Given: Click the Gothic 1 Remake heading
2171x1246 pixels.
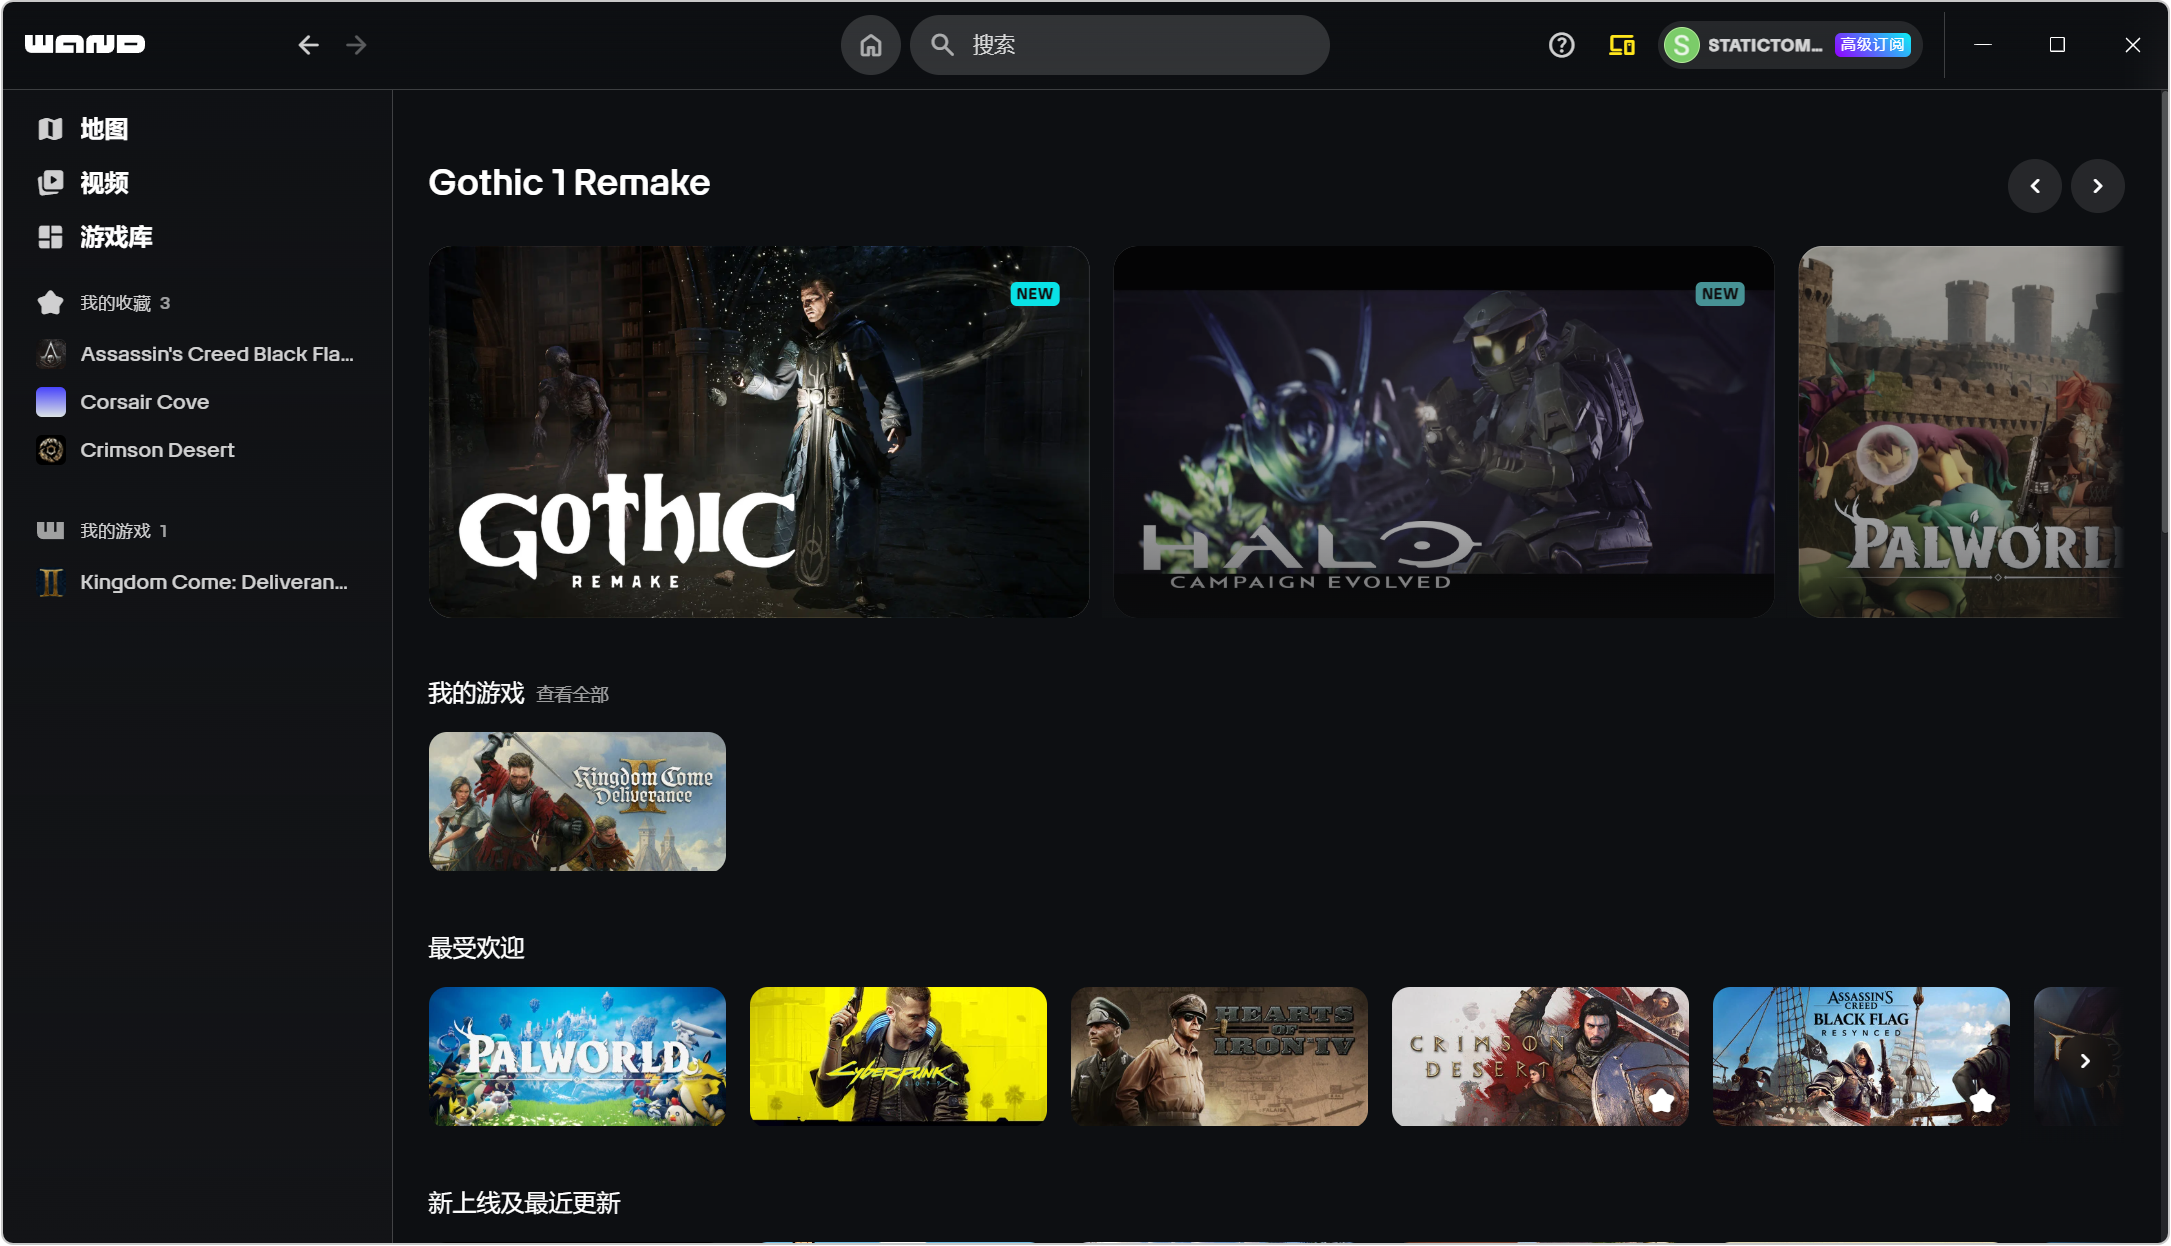Looking at the screenshot, I should pyautogui.click(x=569, y=183).
